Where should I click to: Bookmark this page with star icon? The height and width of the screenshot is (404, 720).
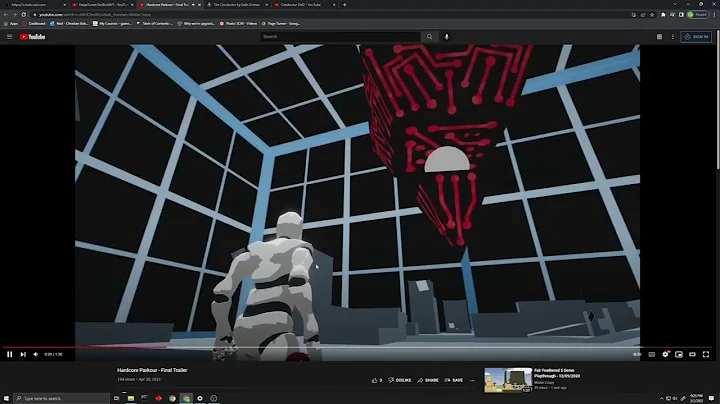(652, 15)
